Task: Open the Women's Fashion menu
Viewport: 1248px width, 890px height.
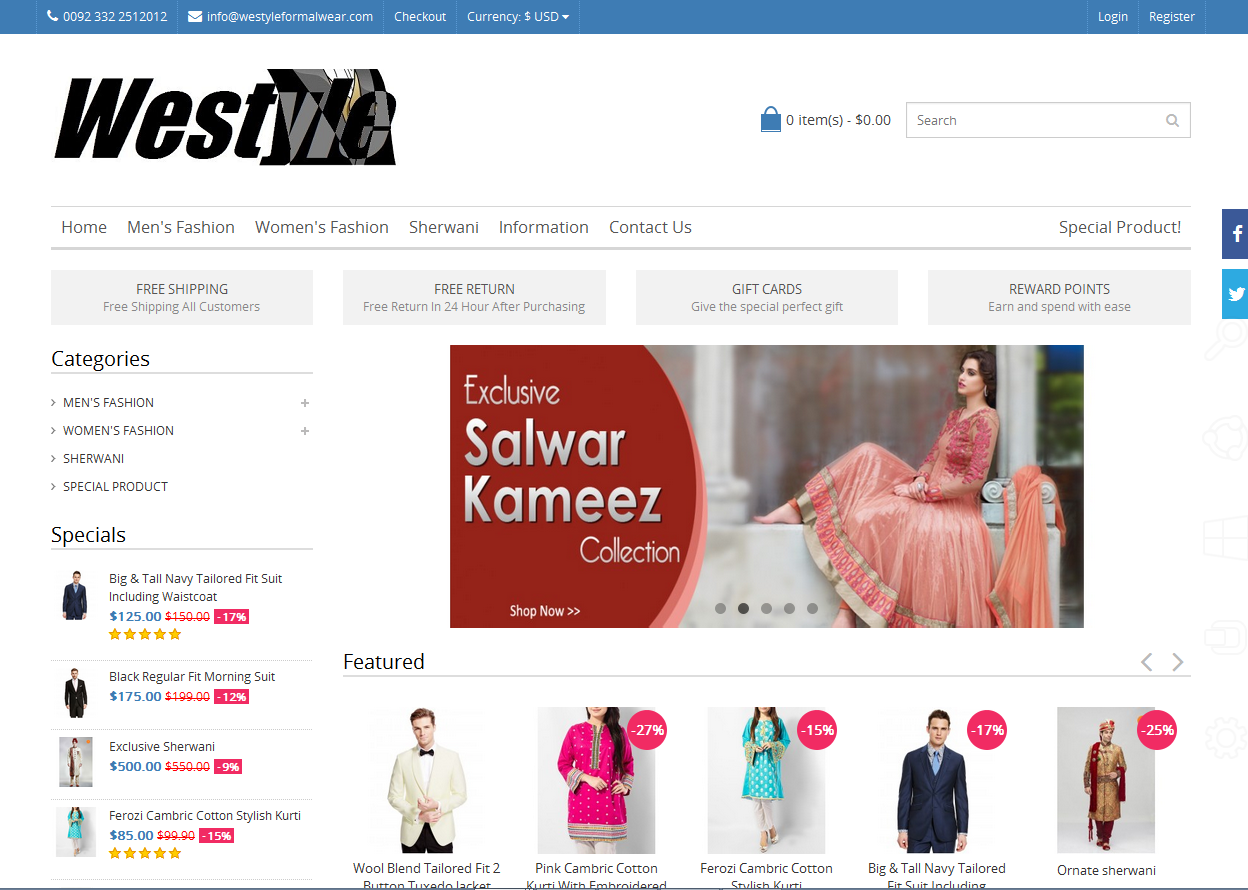Action: coord(322,227)
